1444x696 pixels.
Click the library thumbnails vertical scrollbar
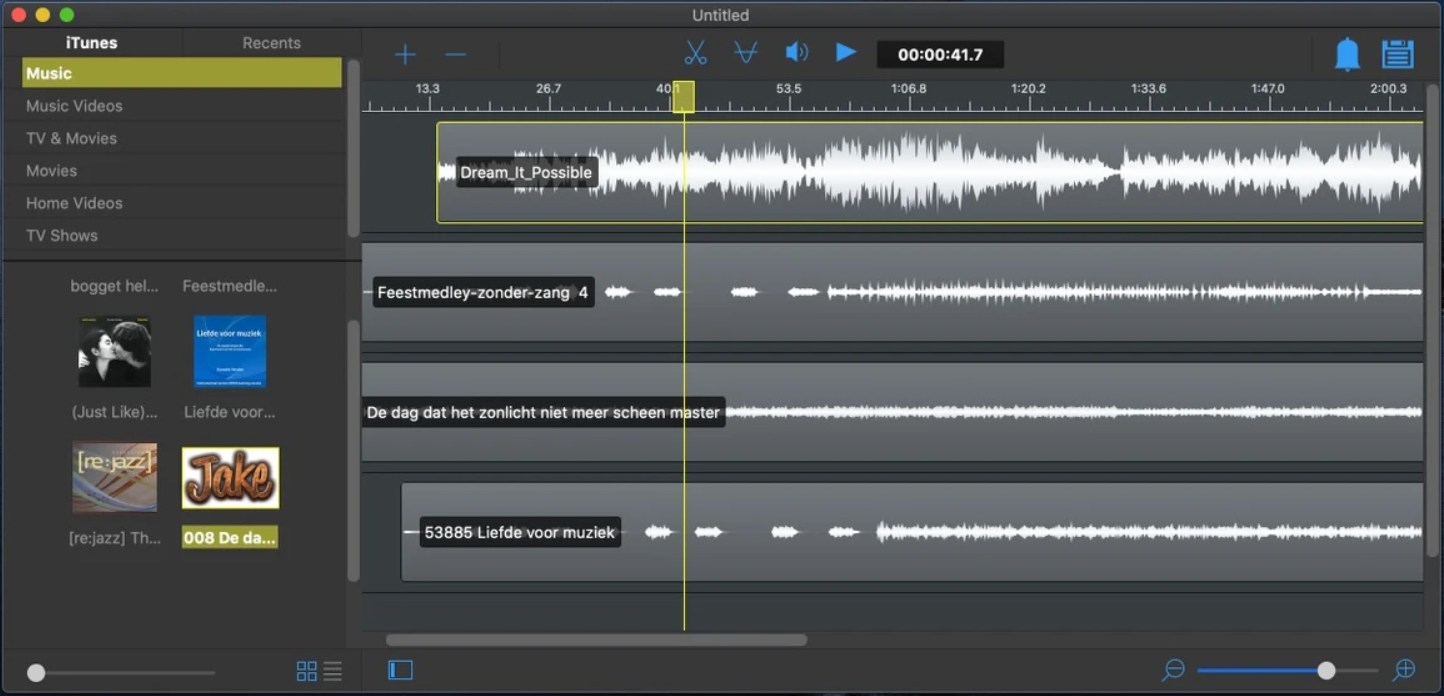pyautogui.click(x=353, y=451)
